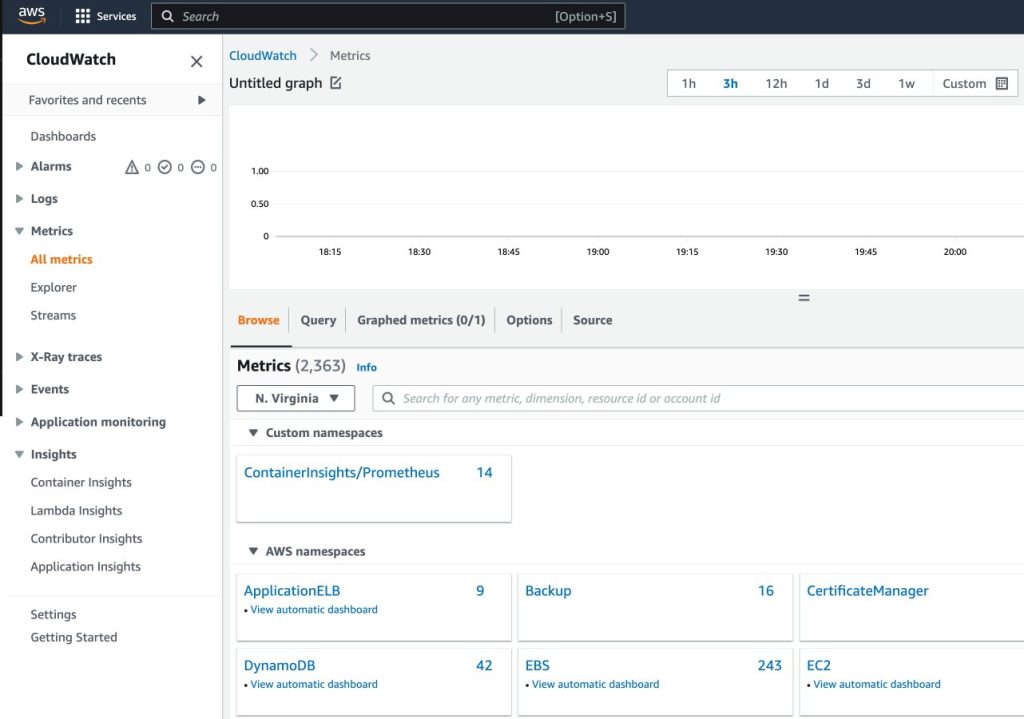1024x719 pixels.
Task: Open Explorer under Metrics
Action: tap(54, 287)
